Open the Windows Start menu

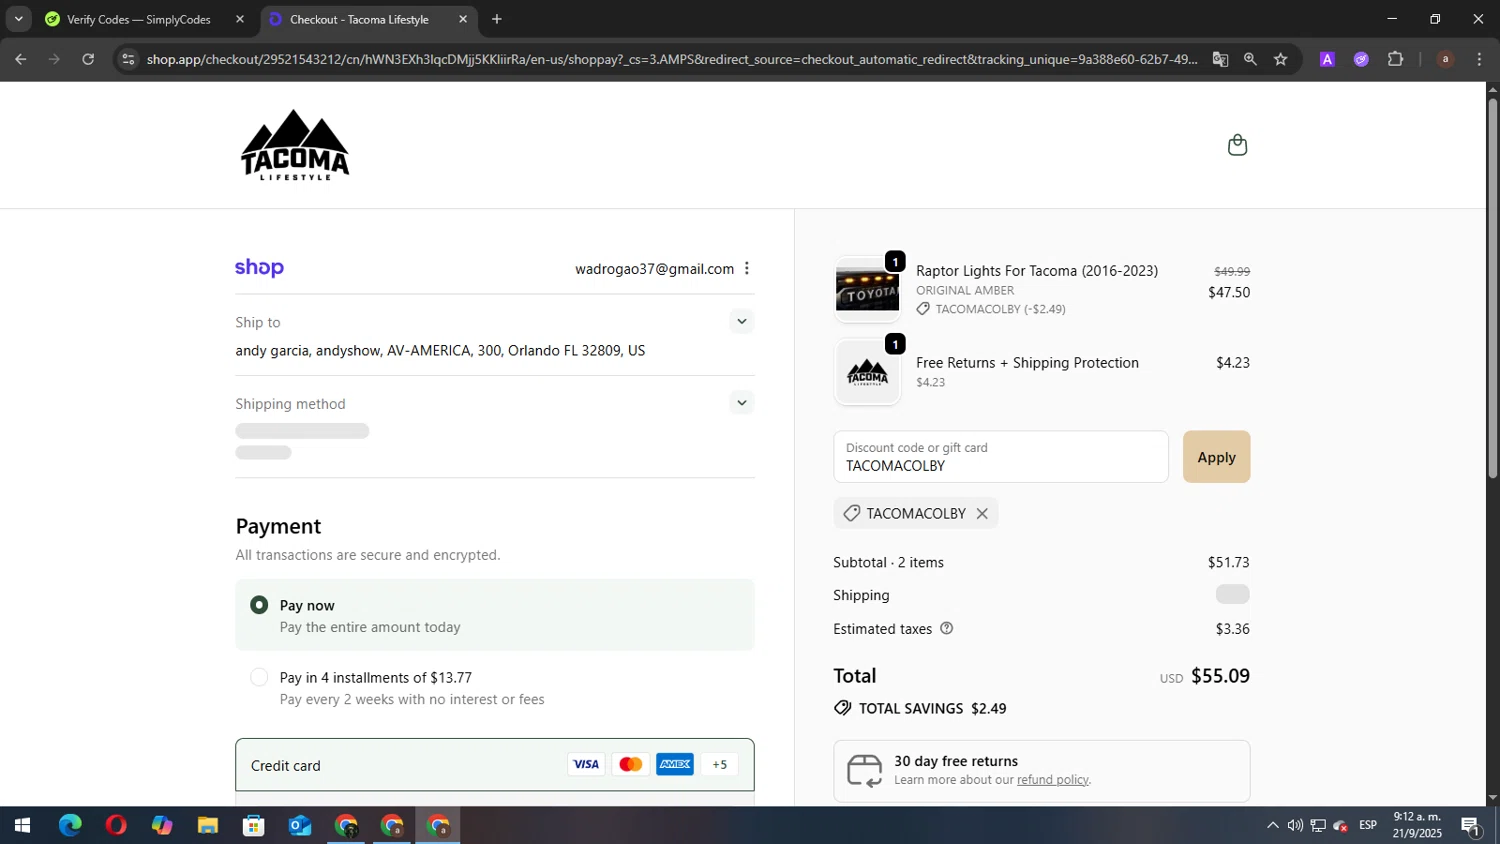click(x=22, y=826)
